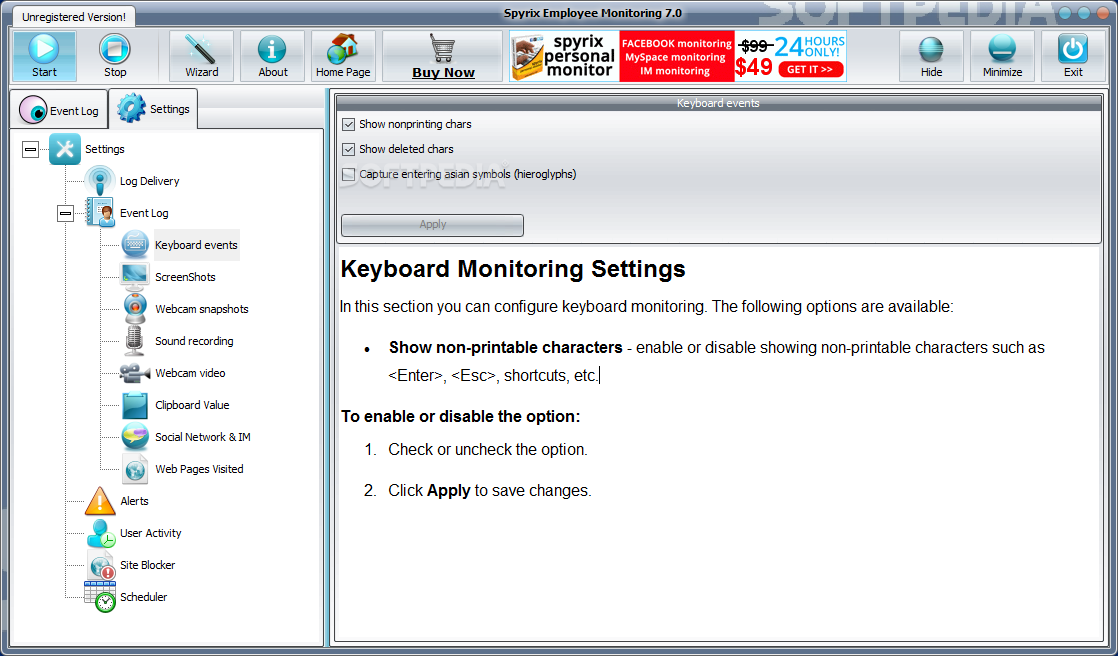This screenshot has height=656, width=1118.
Task: Start monitoring with the Start button
Action: tap(44, 56)
